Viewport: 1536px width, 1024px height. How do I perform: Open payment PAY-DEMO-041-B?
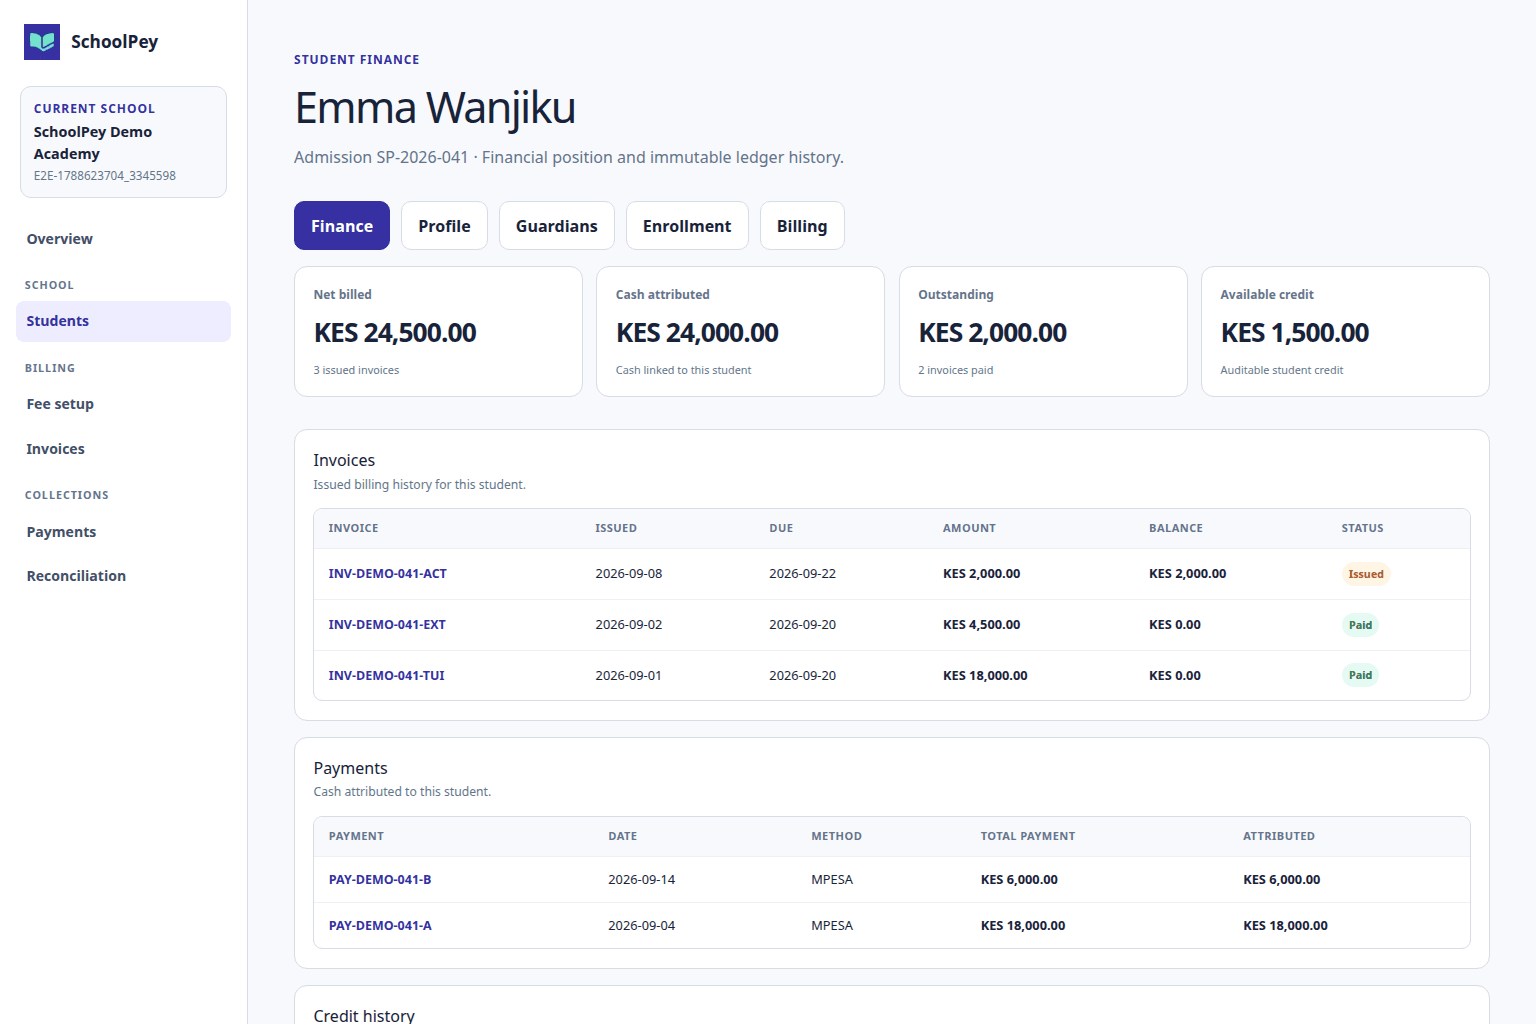380,880
